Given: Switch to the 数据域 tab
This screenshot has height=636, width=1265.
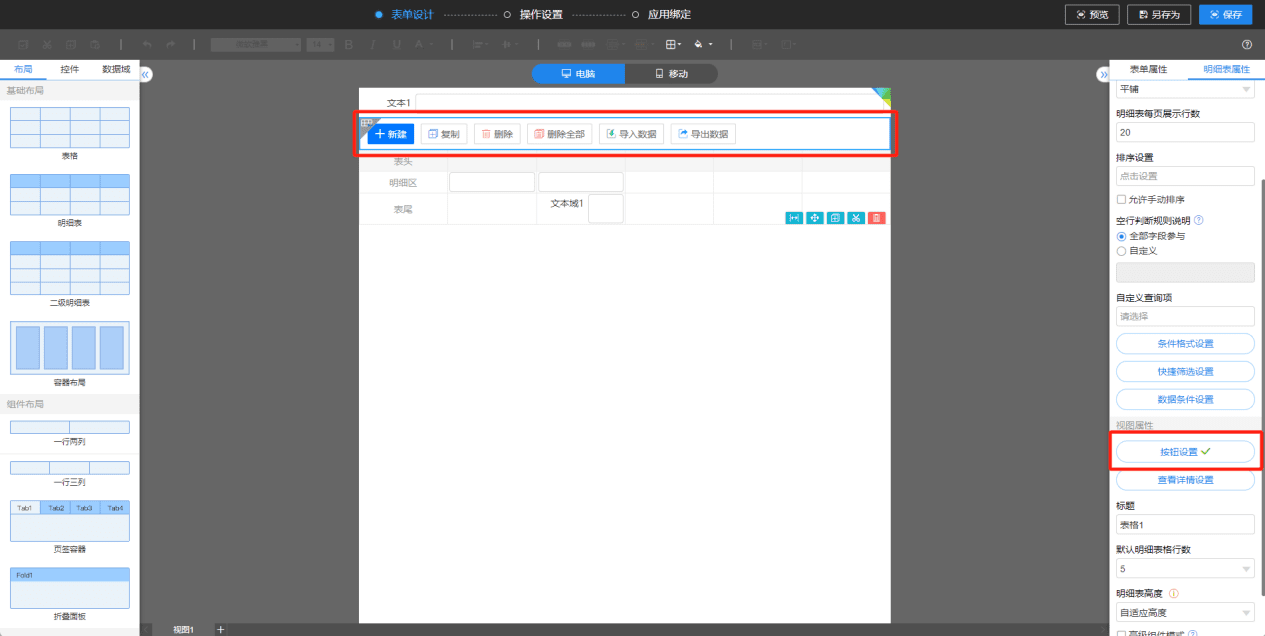Looking at the screenshot, I should (x=116, y=69).
